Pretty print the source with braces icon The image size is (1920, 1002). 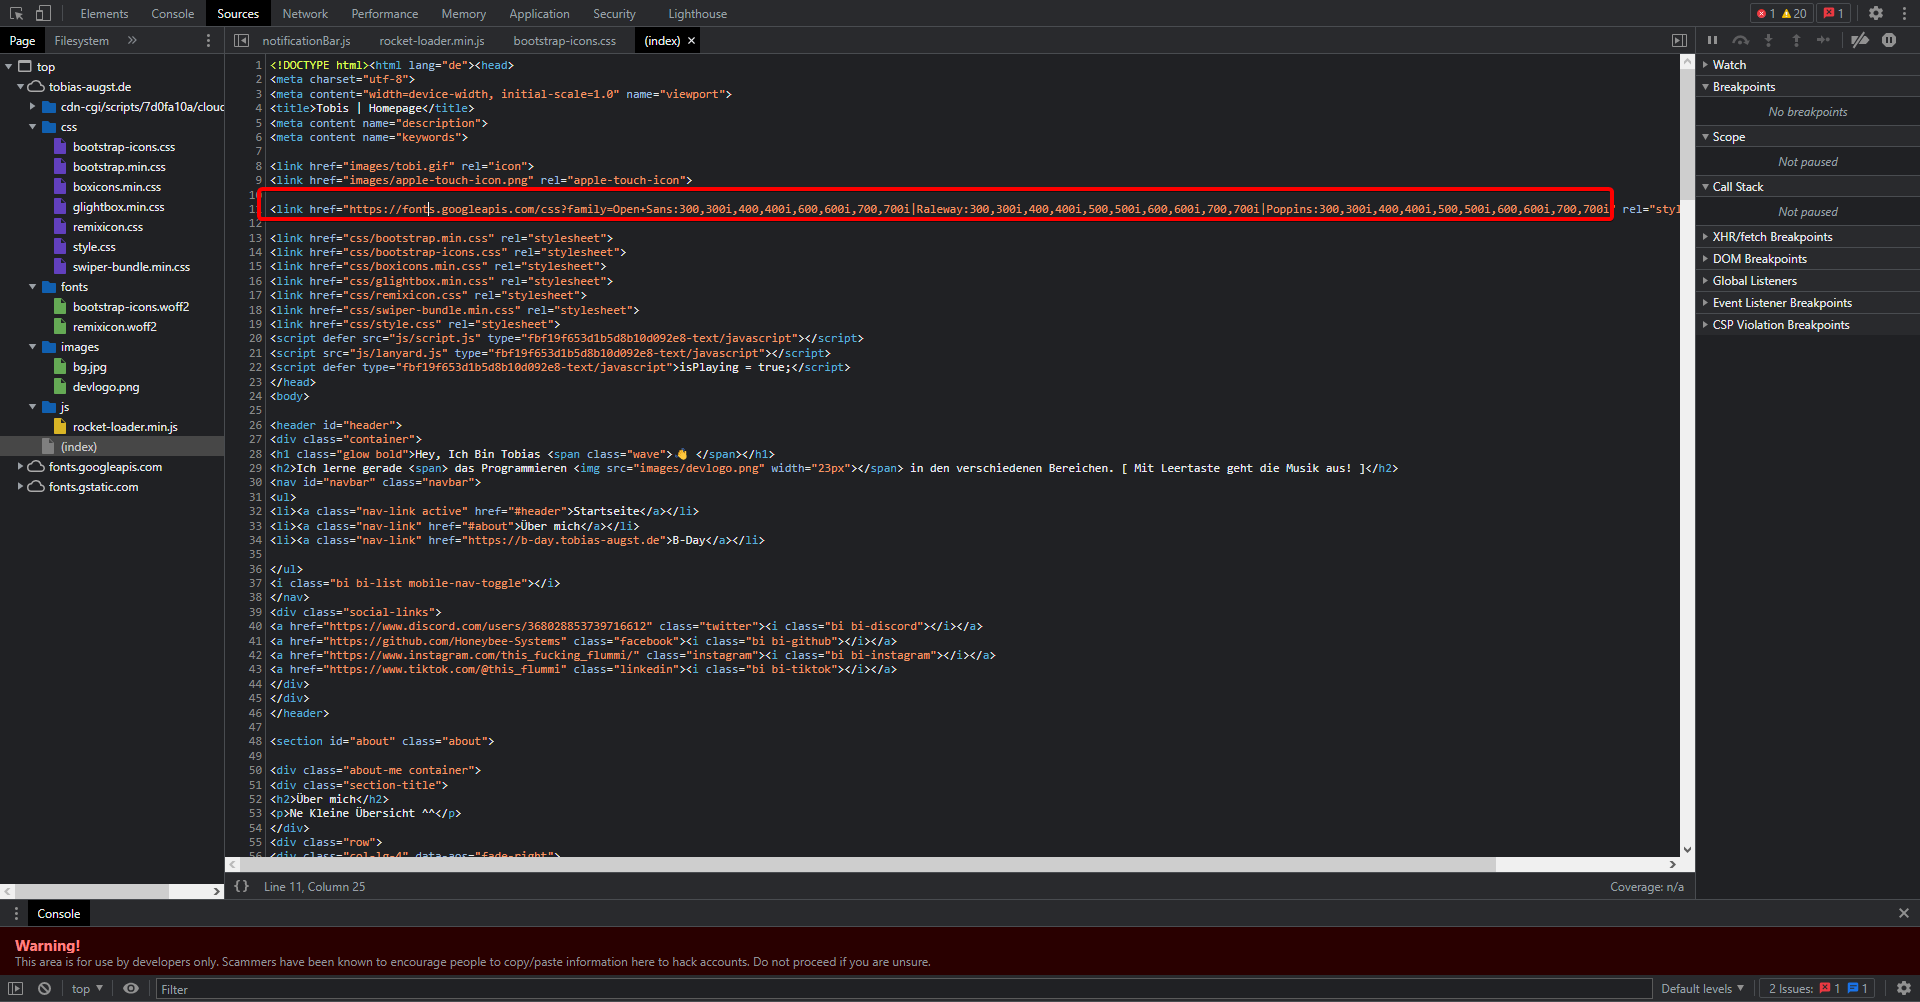pyautogui.click(x=241, y=886)
